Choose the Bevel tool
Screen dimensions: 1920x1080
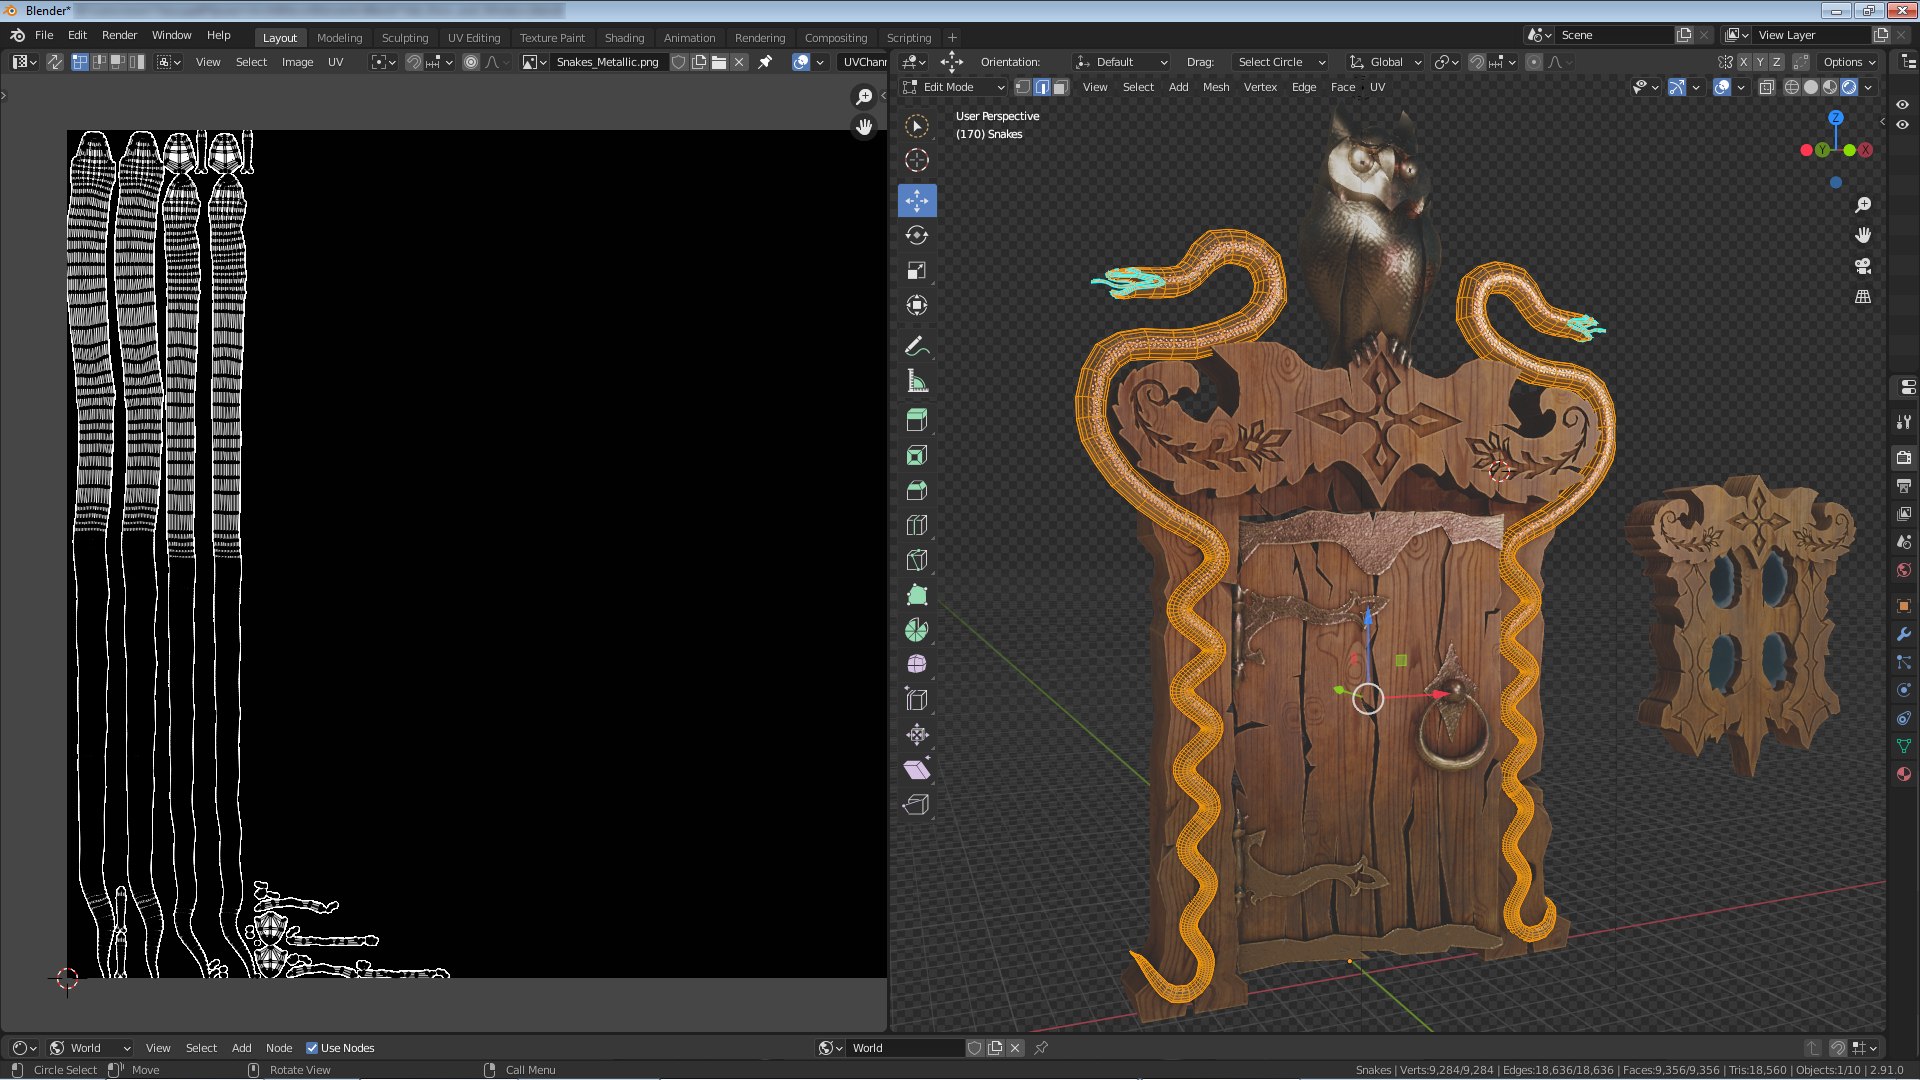[x=916, y=490]
